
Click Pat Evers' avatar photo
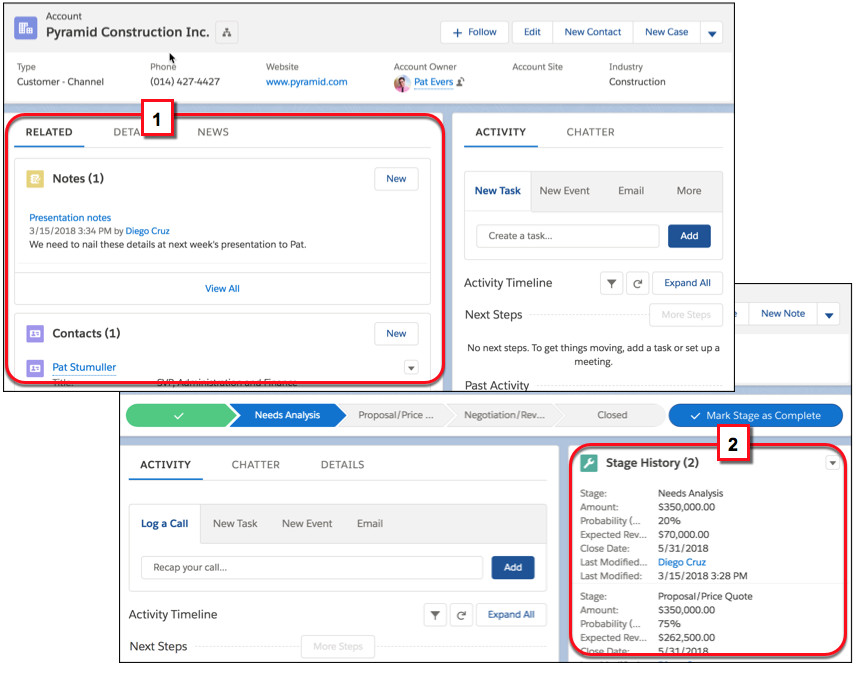click(402, 83)
